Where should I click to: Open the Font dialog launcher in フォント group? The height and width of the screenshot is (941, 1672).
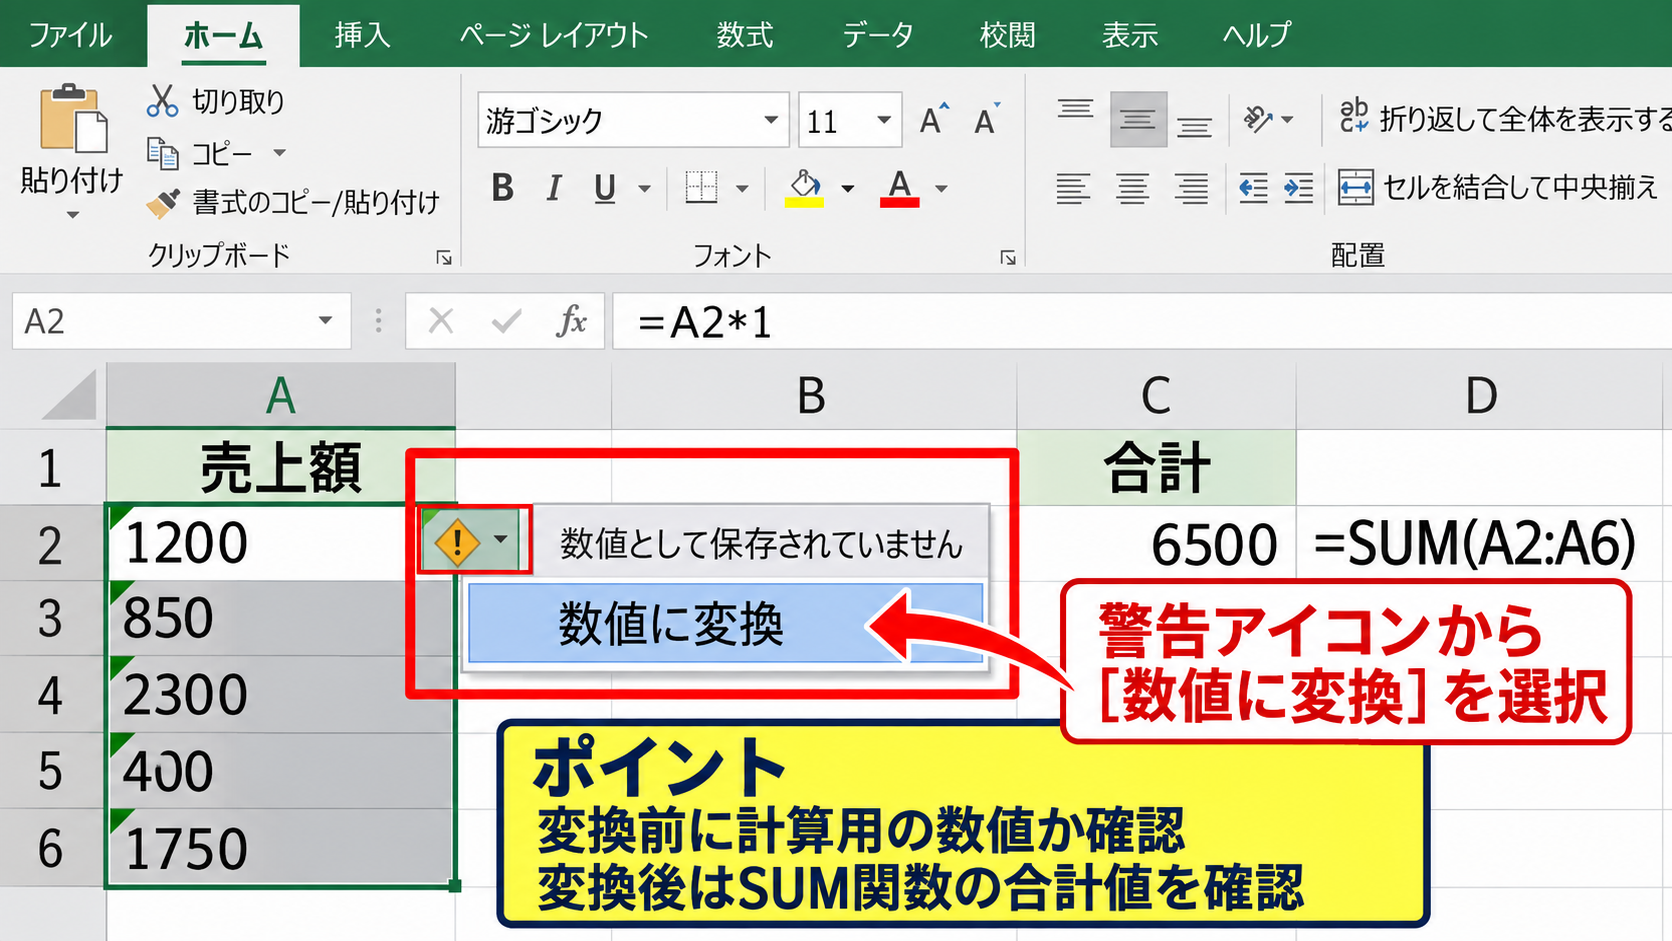[x=1008, y=257]
